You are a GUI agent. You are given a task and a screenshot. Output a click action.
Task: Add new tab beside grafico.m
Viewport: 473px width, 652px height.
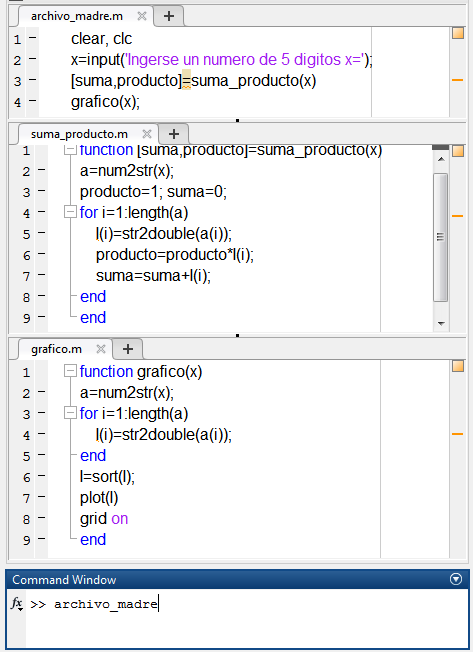[128, 349]
